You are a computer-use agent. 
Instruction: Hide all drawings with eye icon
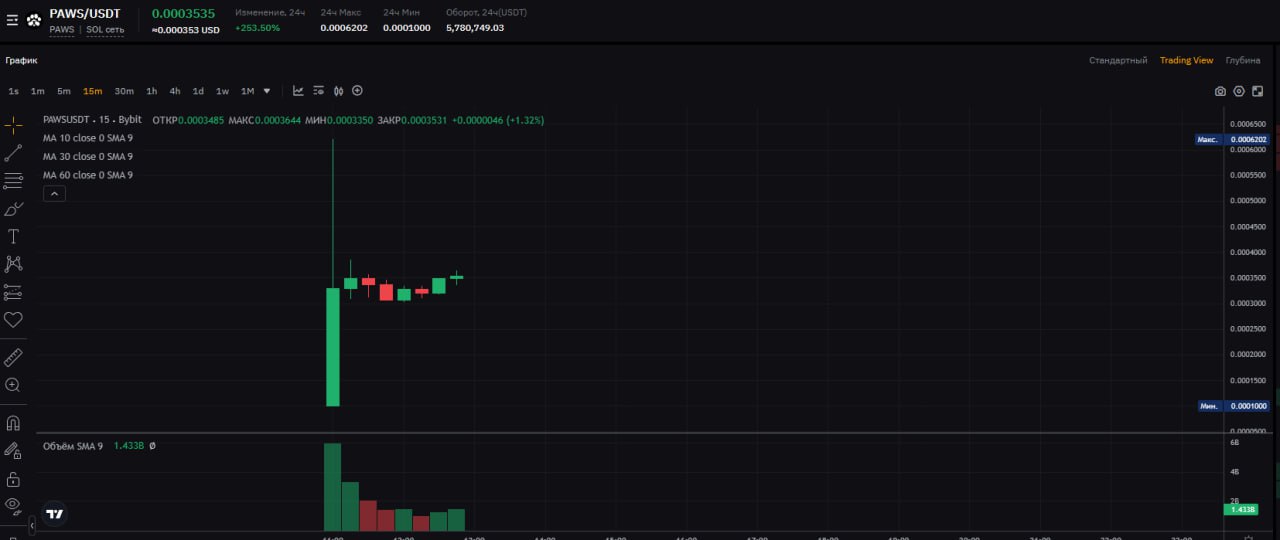pyautogui.click(x=13, y=505)
